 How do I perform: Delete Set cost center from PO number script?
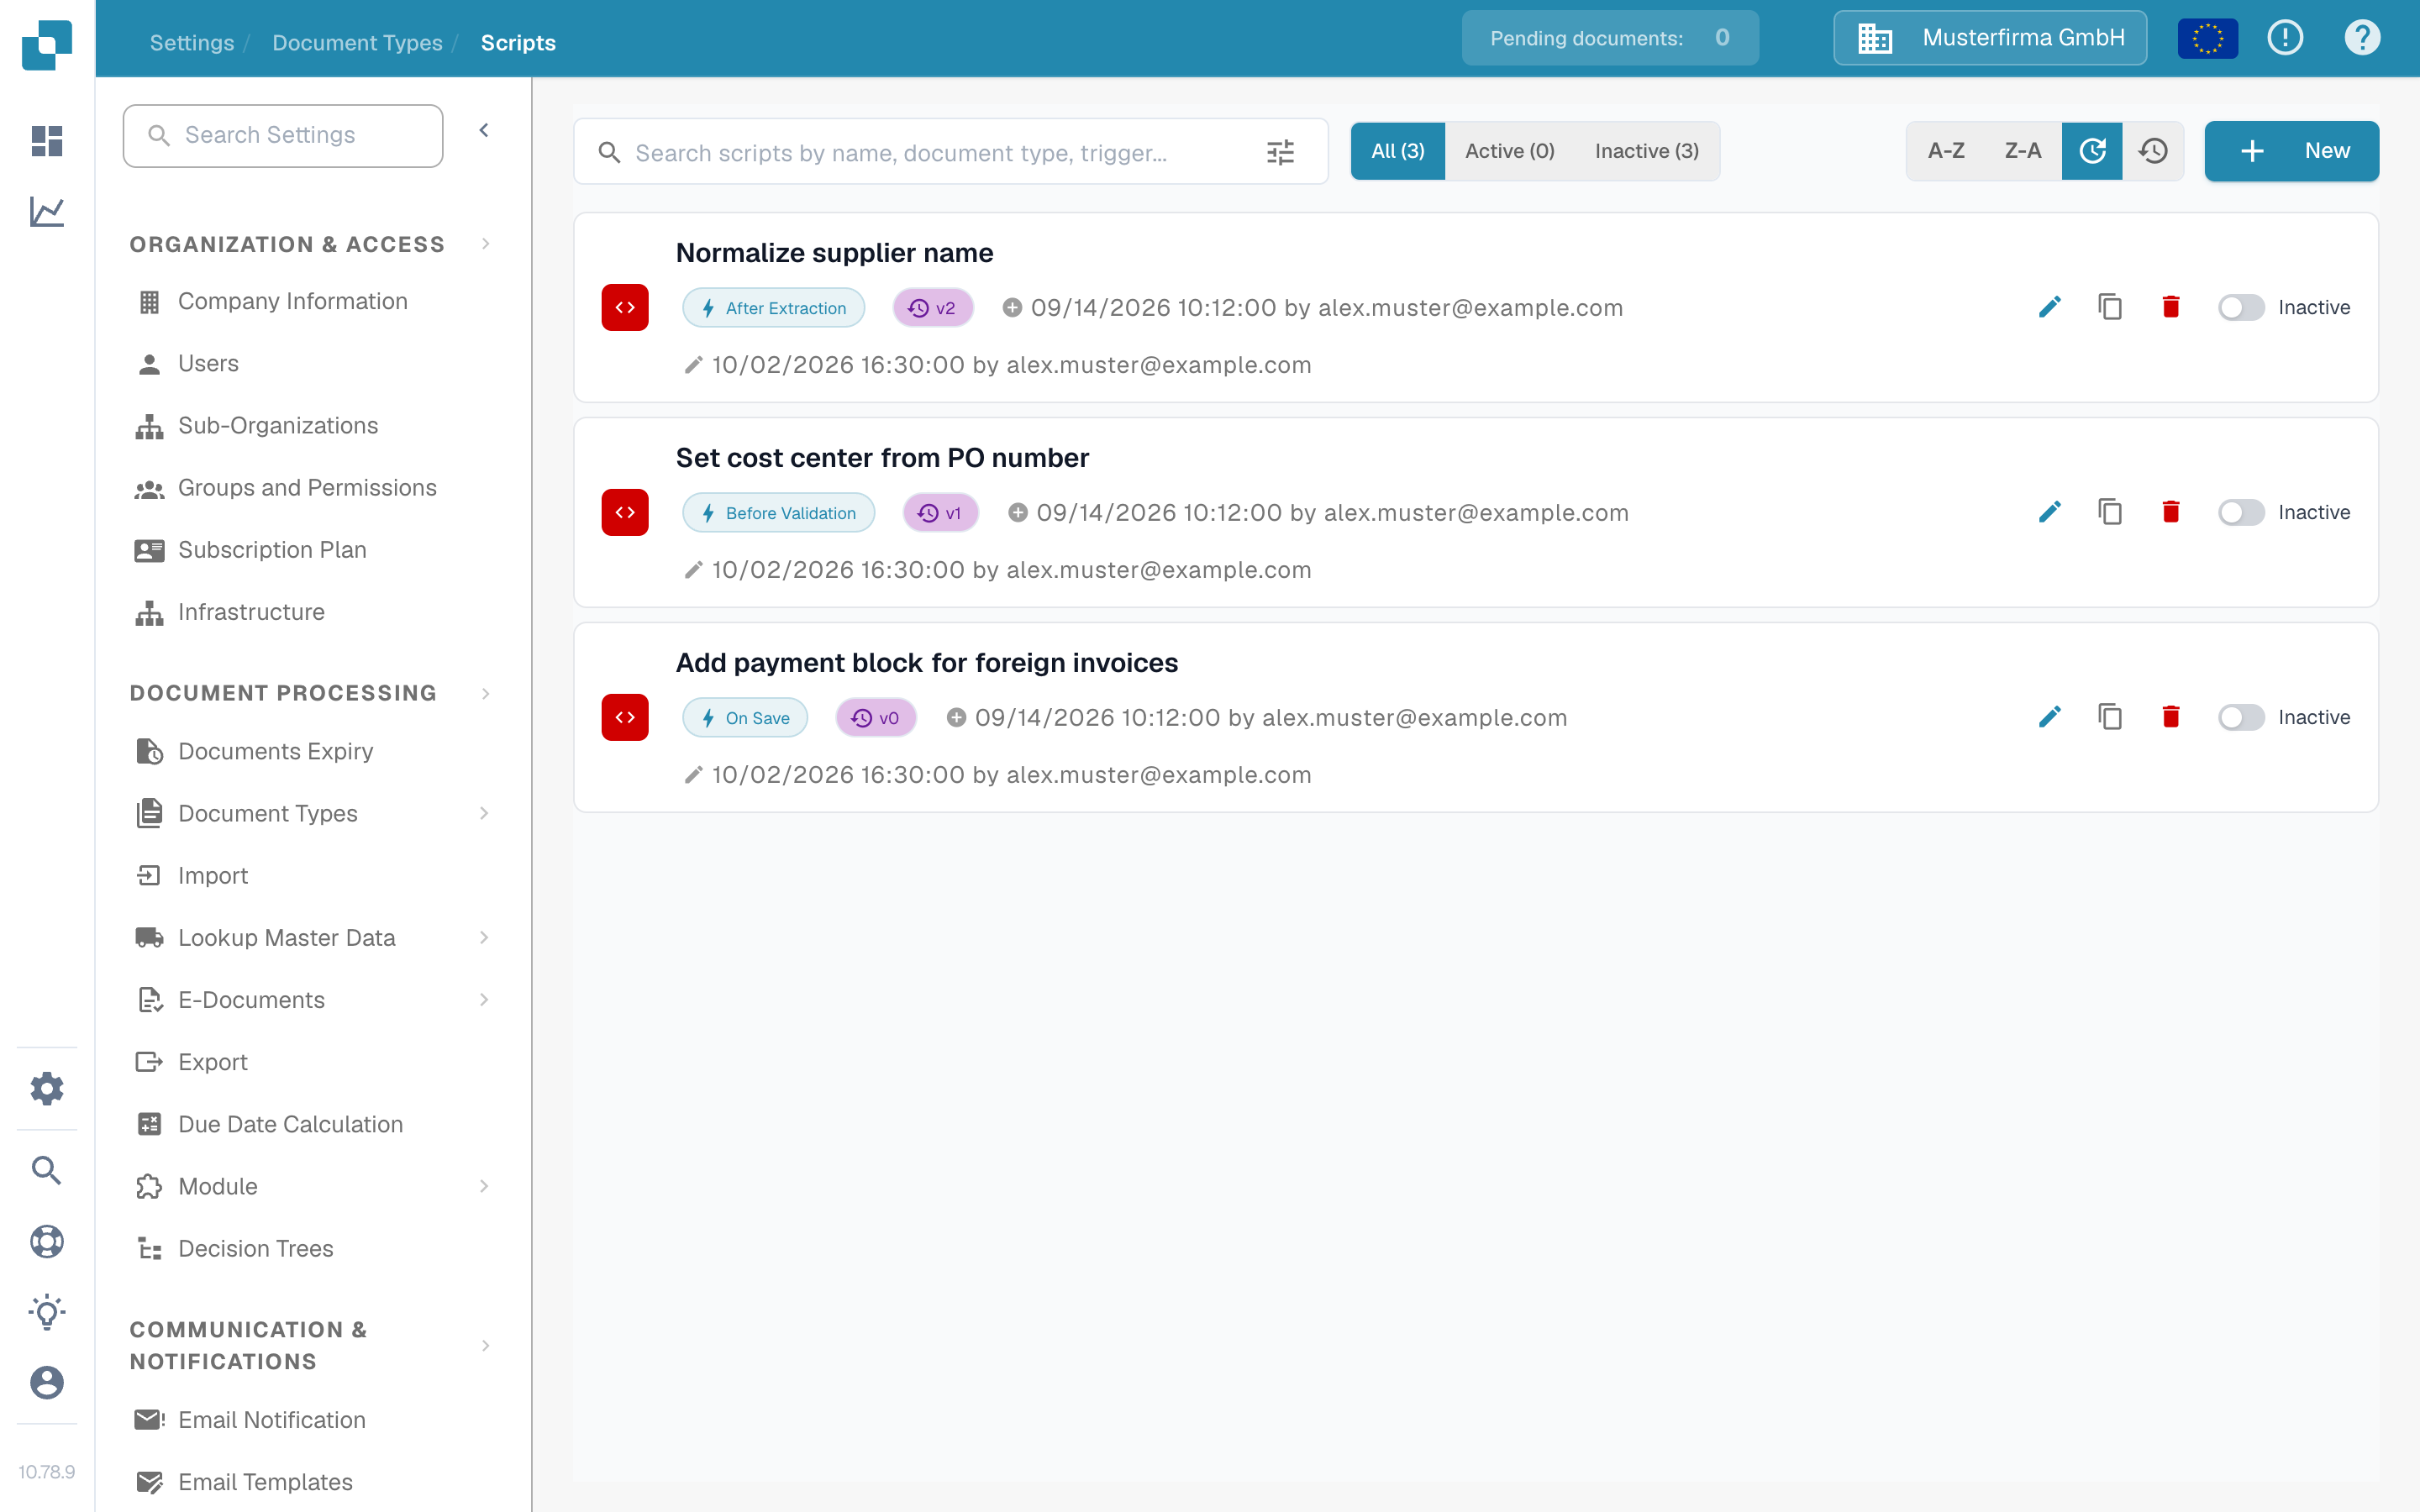2170,512
